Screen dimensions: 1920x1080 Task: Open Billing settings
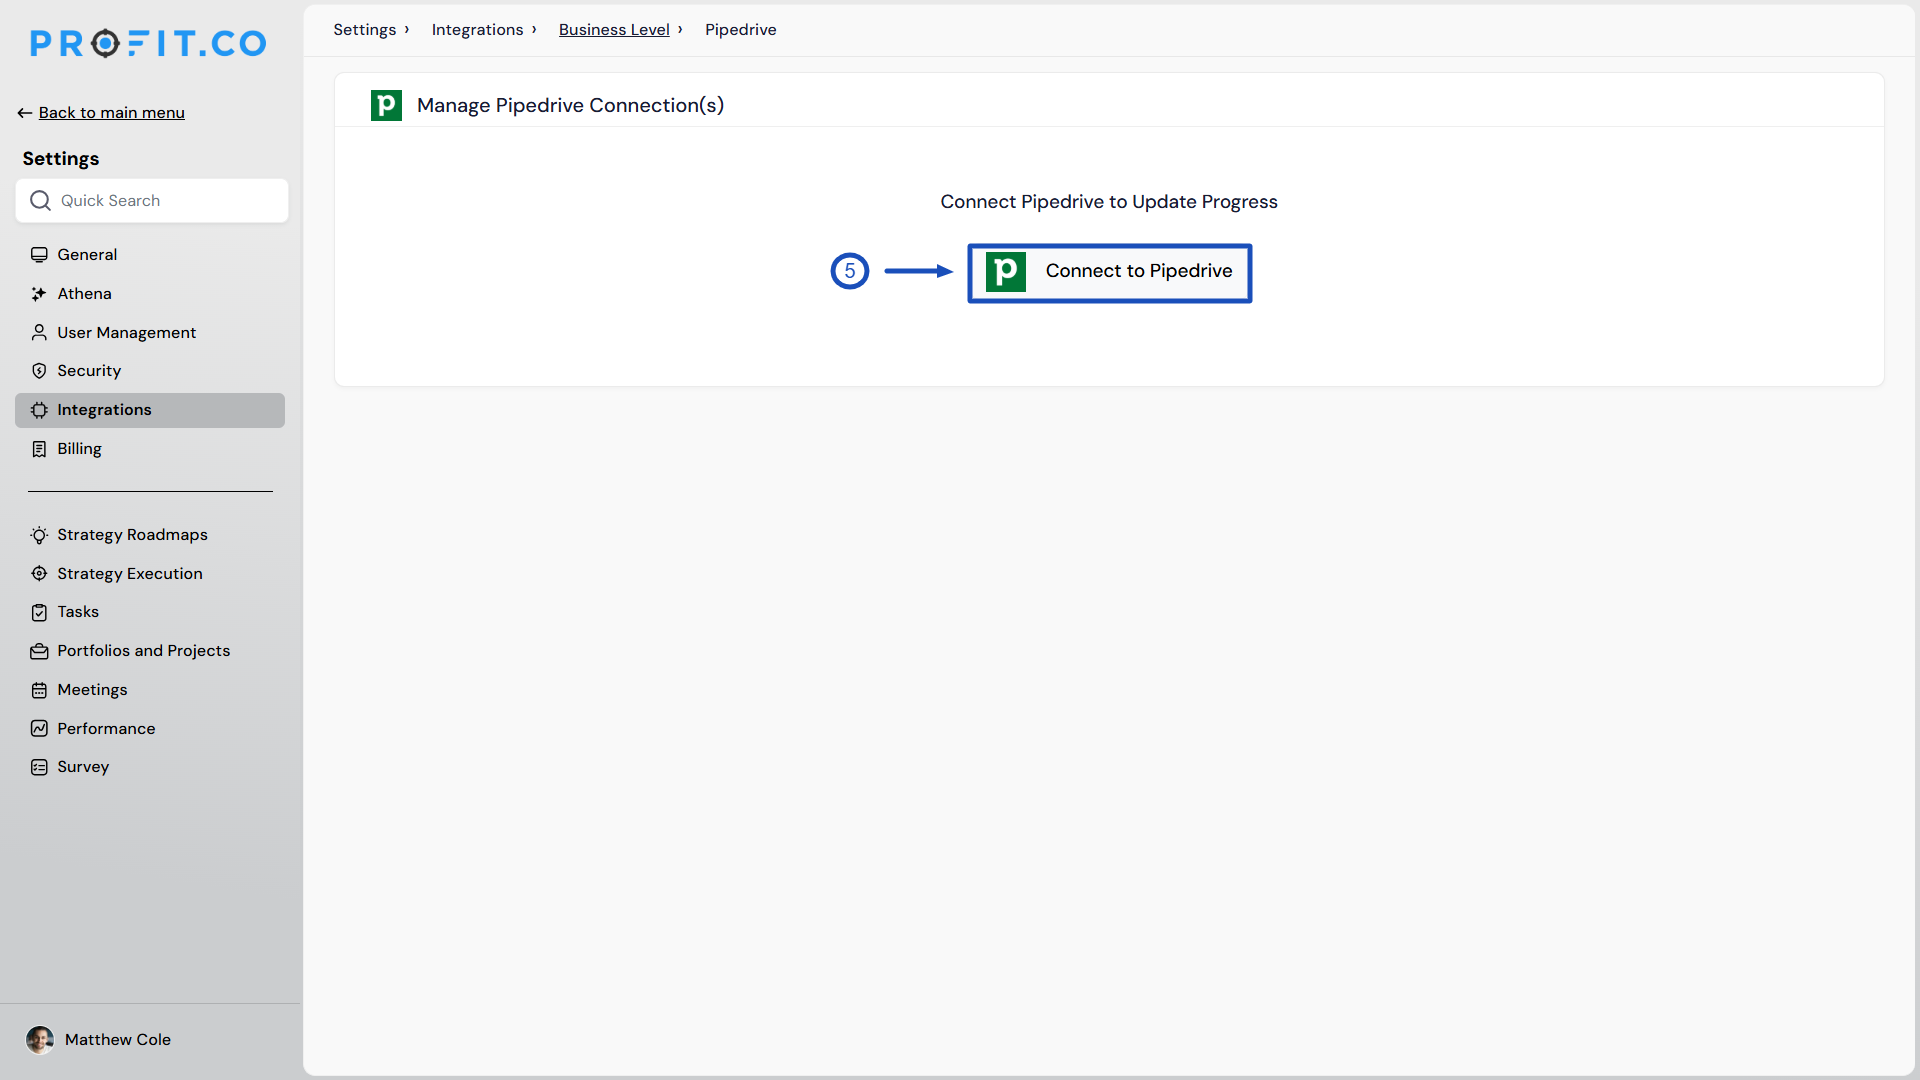(150, 449)
